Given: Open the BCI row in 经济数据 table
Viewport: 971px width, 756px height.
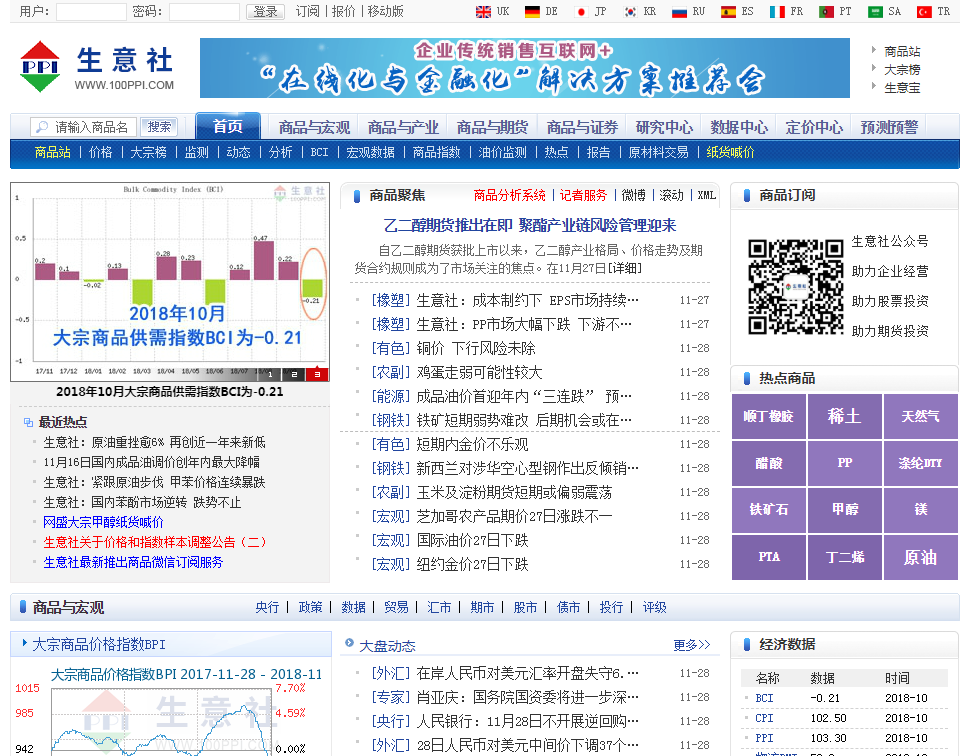Looking at the screenshot, I should (x=845, y=698).
